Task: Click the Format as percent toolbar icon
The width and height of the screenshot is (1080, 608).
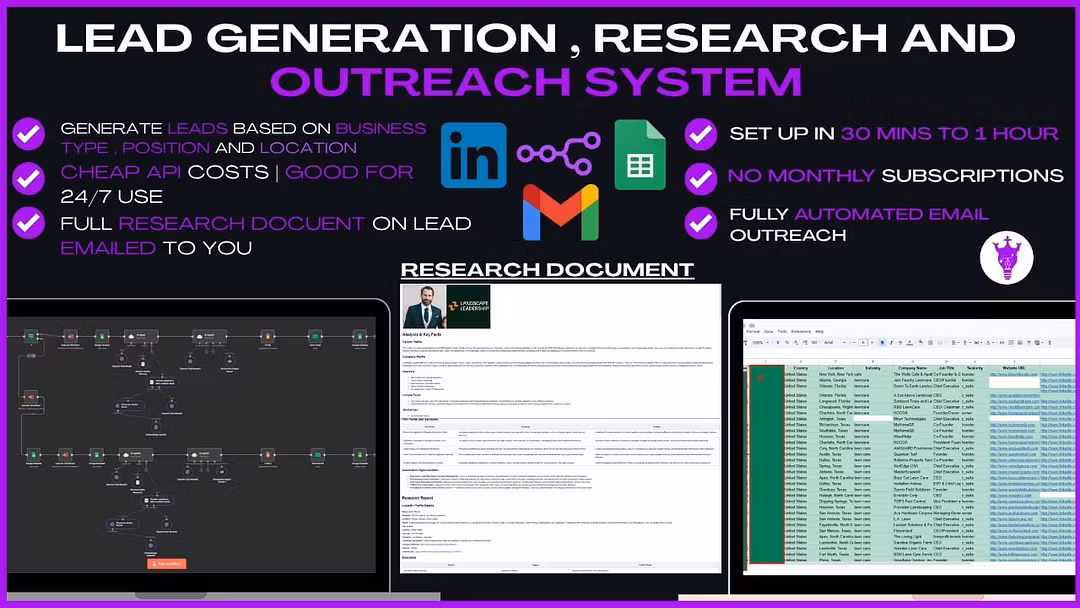Action: tap(787, 343)
